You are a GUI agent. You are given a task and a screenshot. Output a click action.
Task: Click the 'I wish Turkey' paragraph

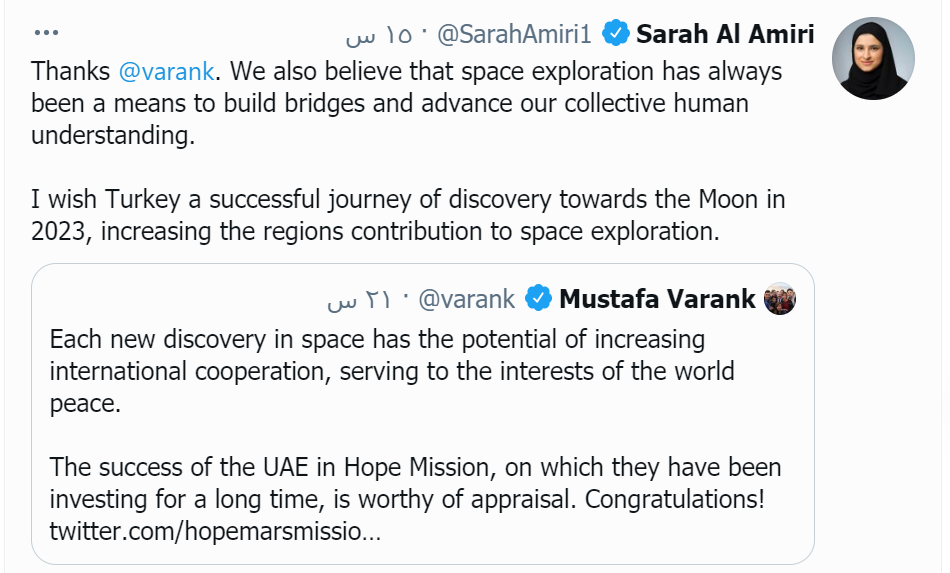point(400,215)
